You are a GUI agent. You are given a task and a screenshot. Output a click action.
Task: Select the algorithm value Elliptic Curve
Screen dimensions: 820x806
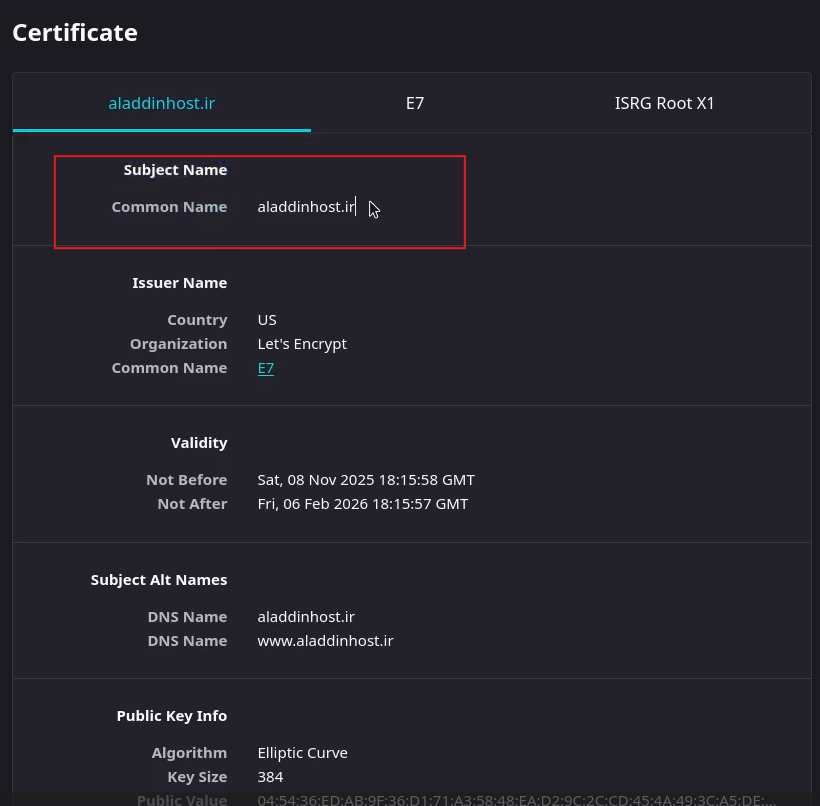pos(302,753)
